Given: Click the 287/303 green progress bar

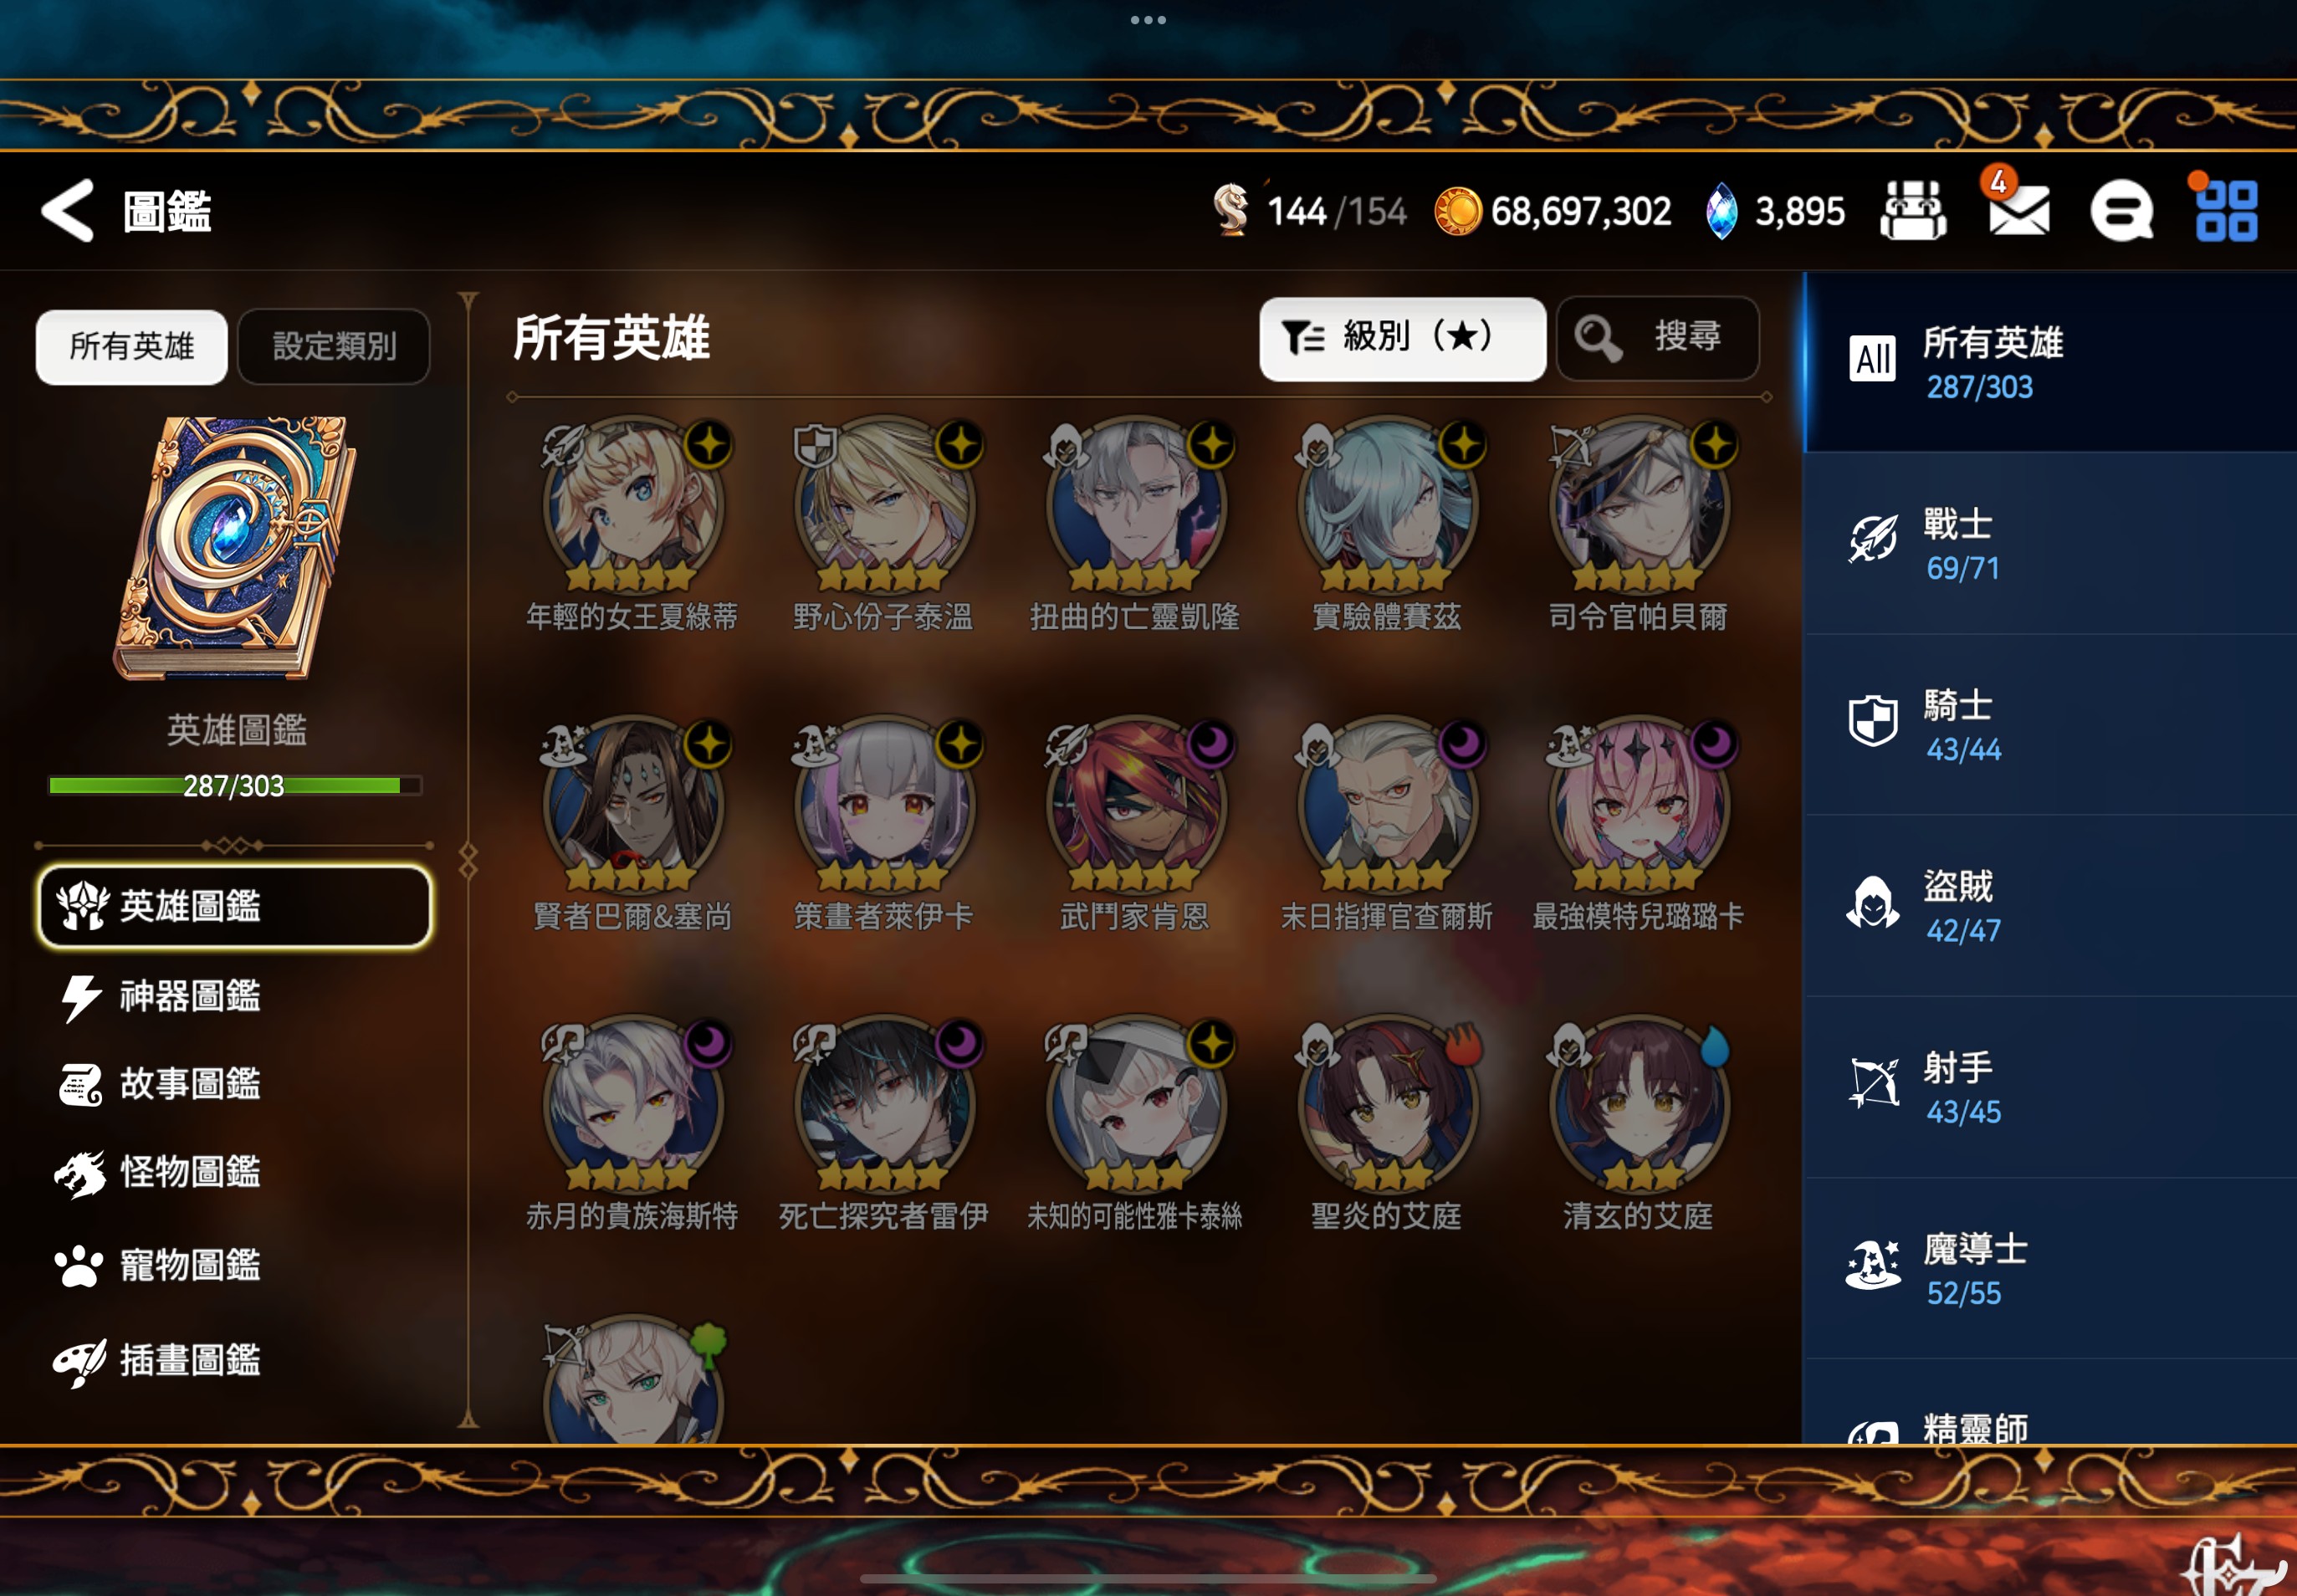Looking at the screenshot, I should click(235, 785).
